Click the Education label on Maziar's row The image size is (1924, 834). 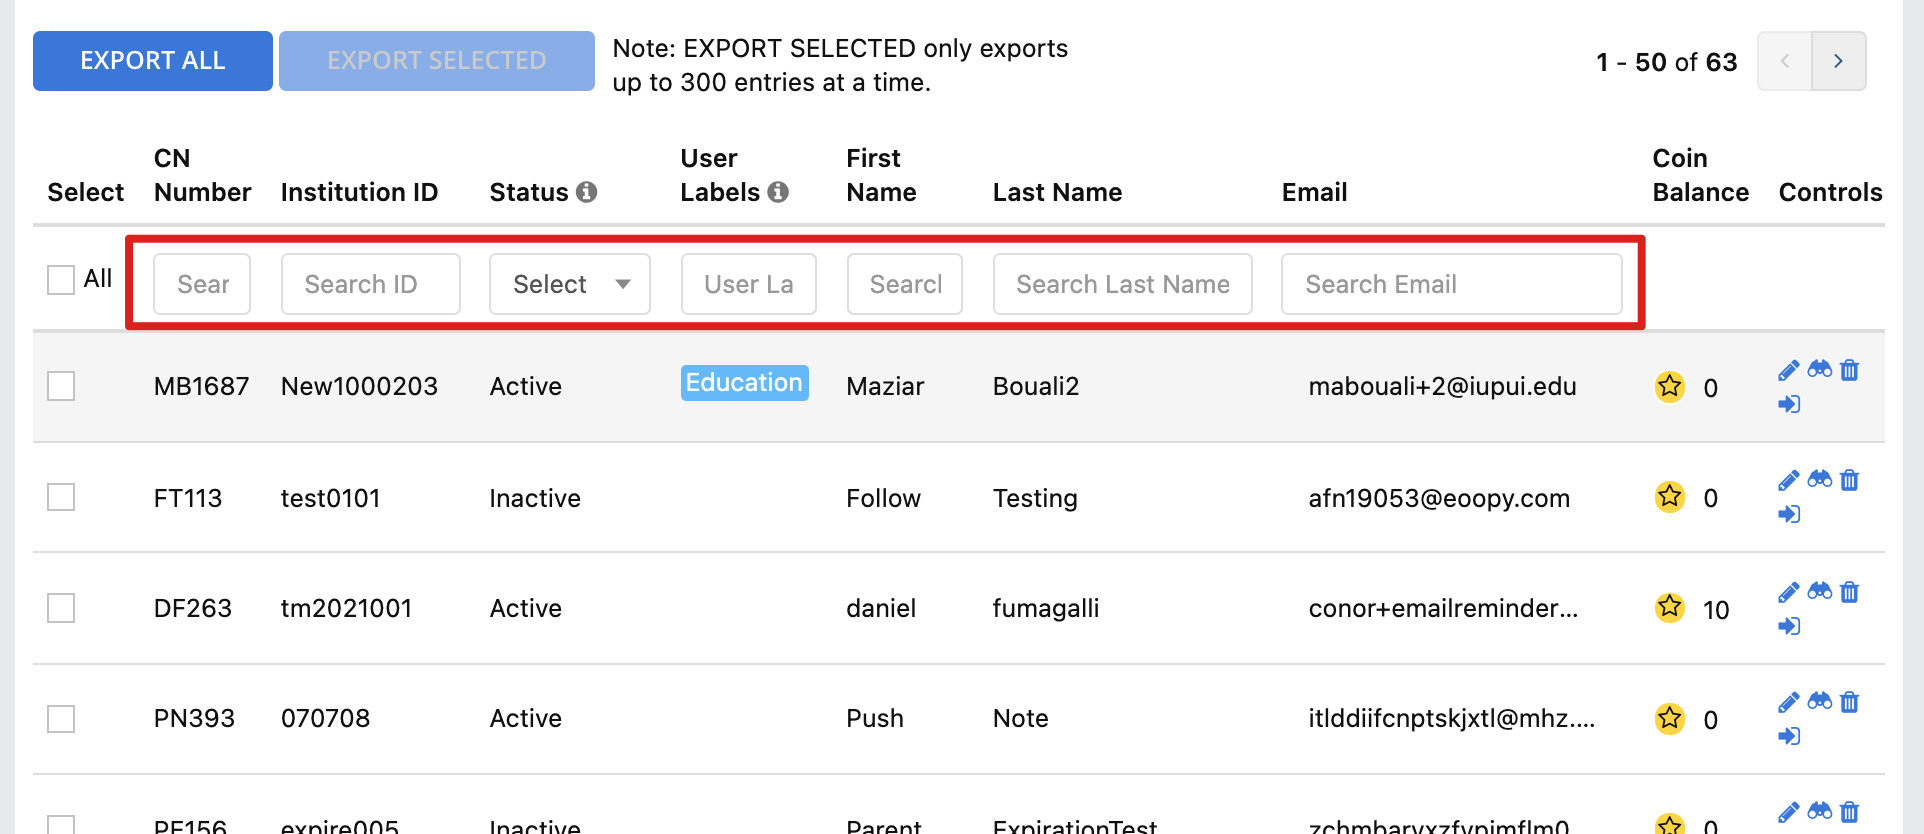point(745,383)
